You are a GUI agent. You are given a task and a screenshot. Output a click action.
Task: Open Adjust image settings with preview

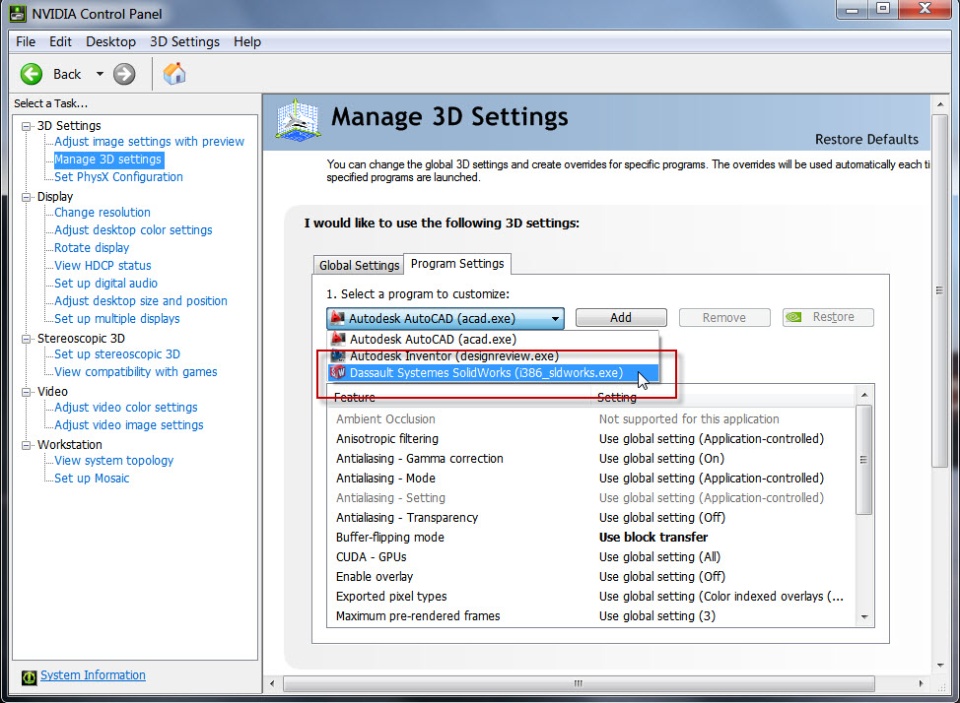149,141
